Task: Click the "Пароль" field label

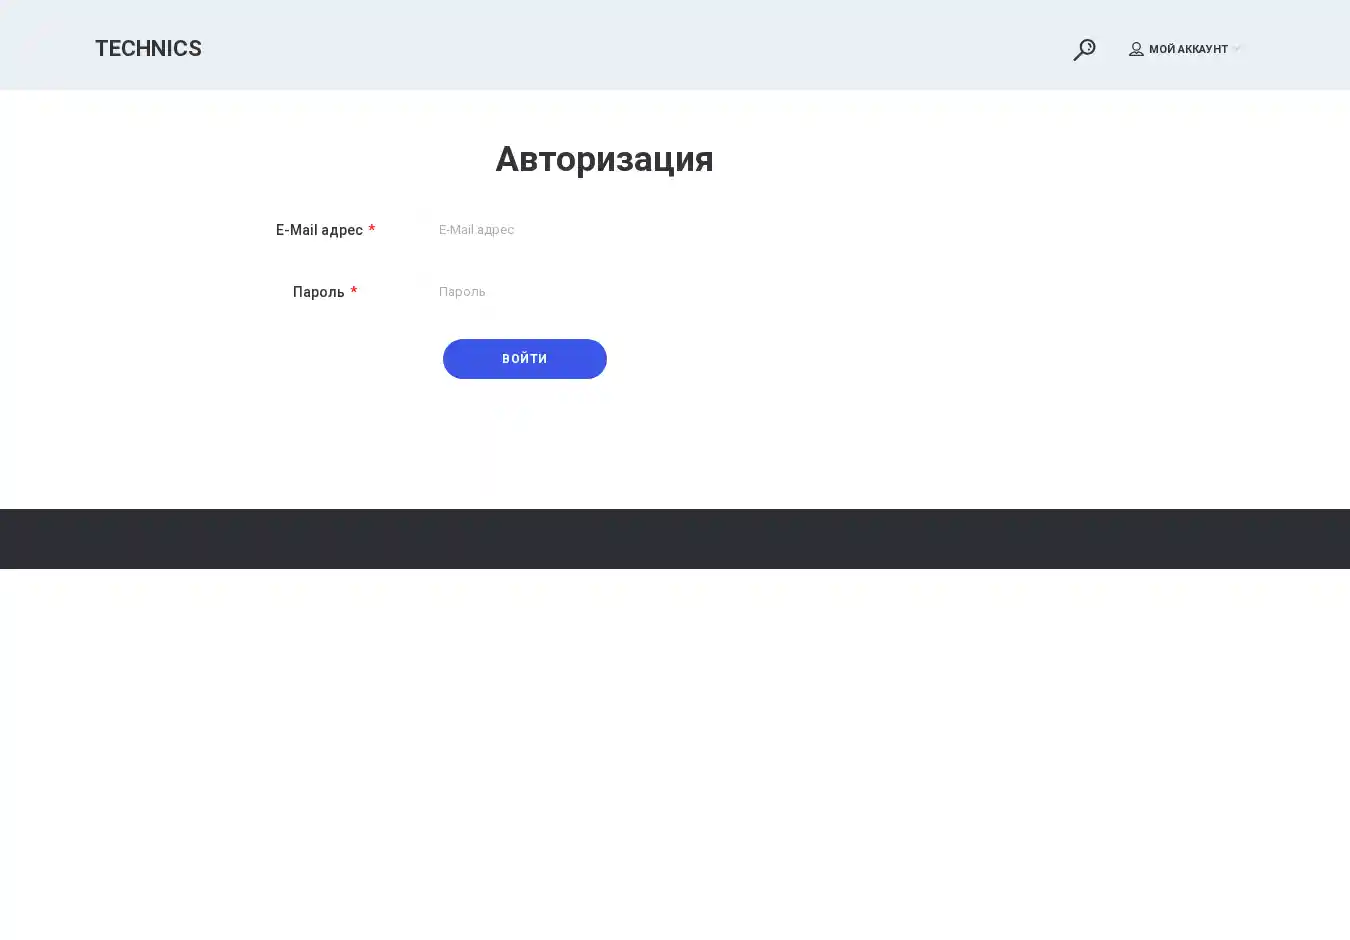Action: [x=318, y=292]
